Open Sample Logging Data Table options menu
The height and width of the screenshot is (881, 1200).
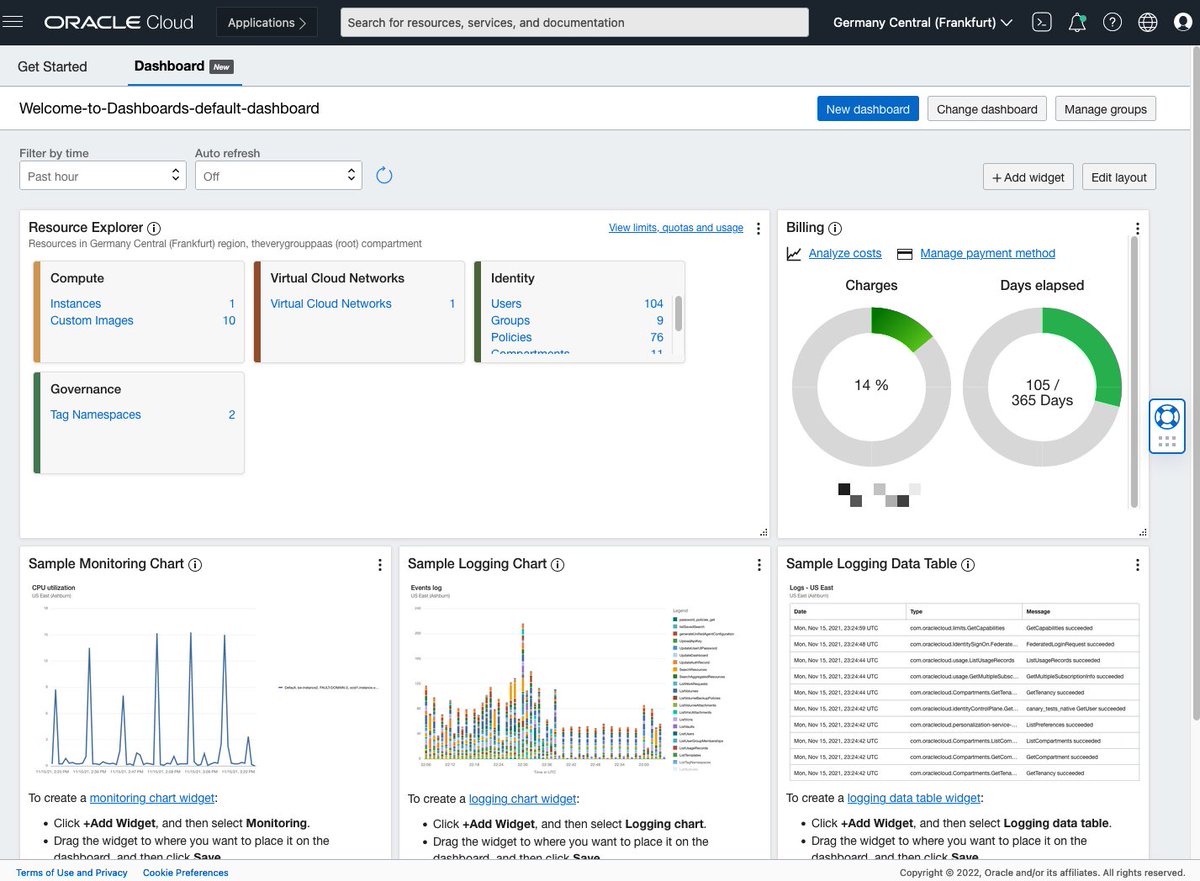pyautogui.click(x=1137, y=565)
